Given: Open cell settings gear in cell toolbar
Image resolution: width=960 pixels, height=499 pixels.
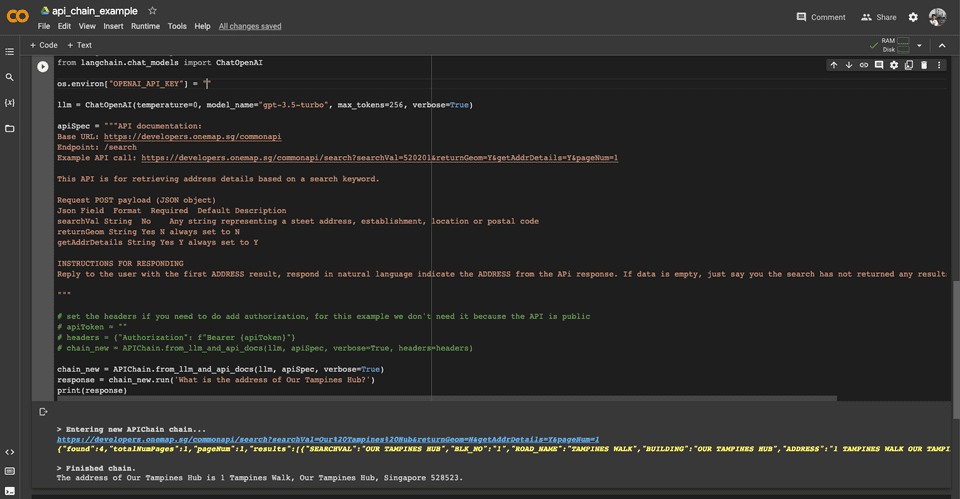Looking at the screenshot, I should coord(894,65).
